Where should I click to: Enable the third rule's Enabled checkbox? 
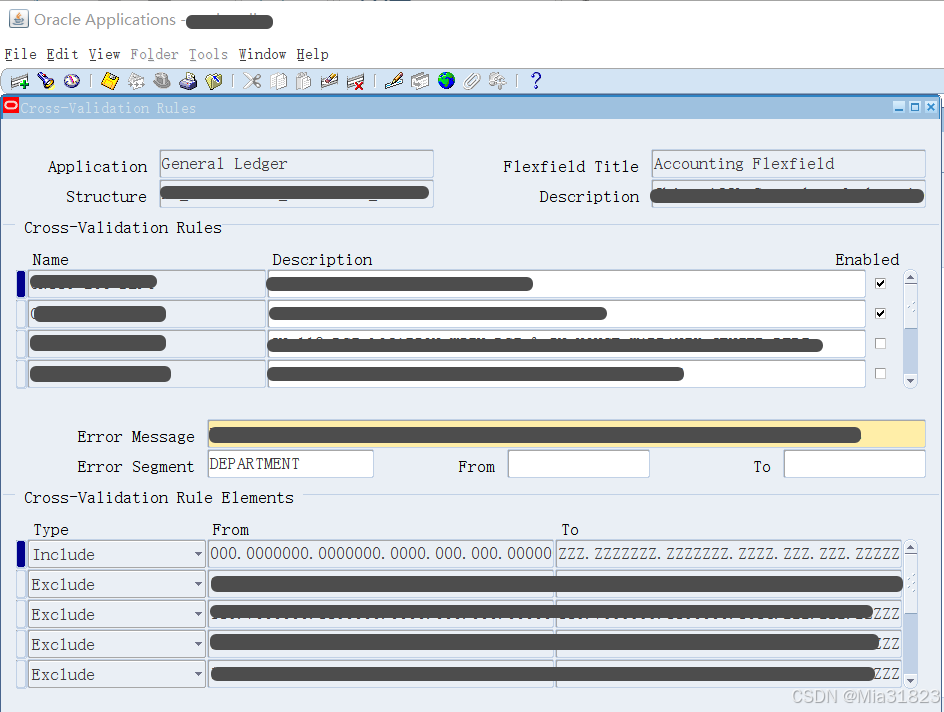(881, 343)
